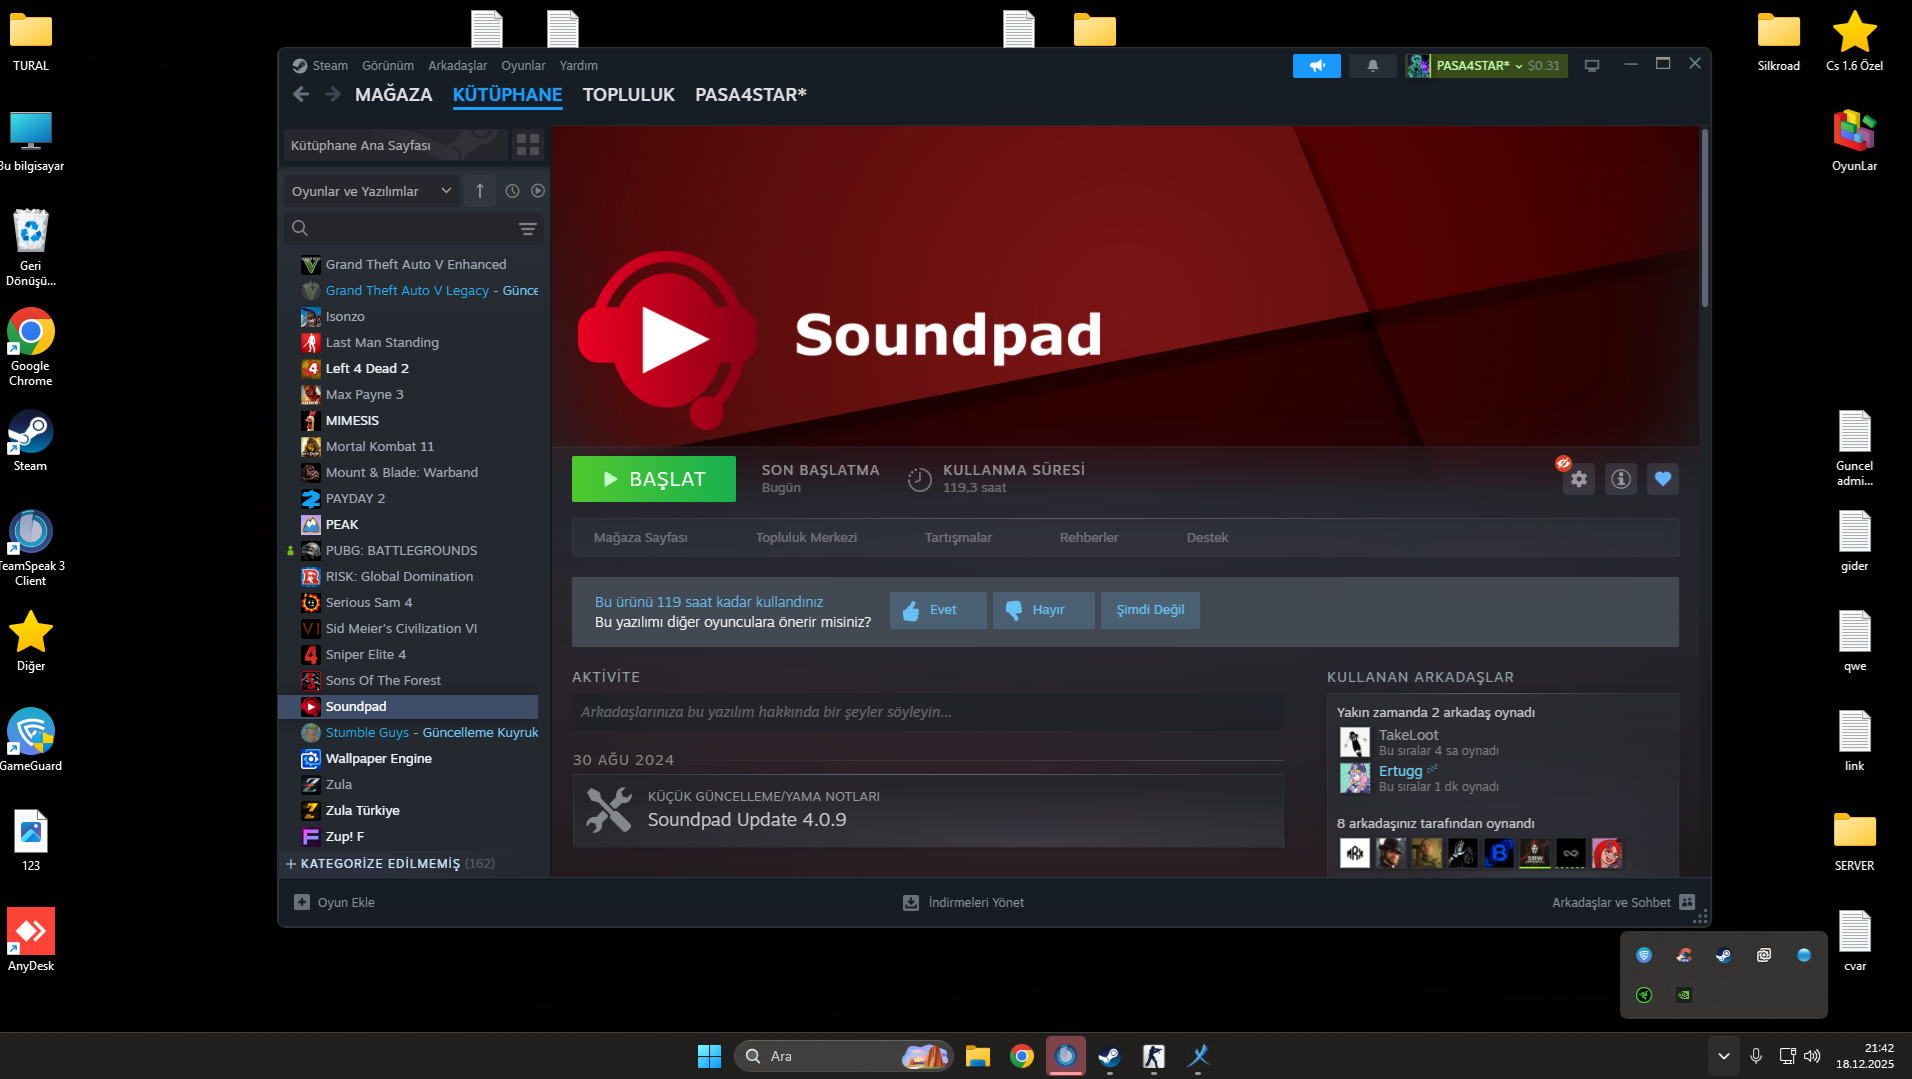The image size is (1912, 1079).
Task: Open the 'Topluluk Merkezi' link
Action: (807, 538)
